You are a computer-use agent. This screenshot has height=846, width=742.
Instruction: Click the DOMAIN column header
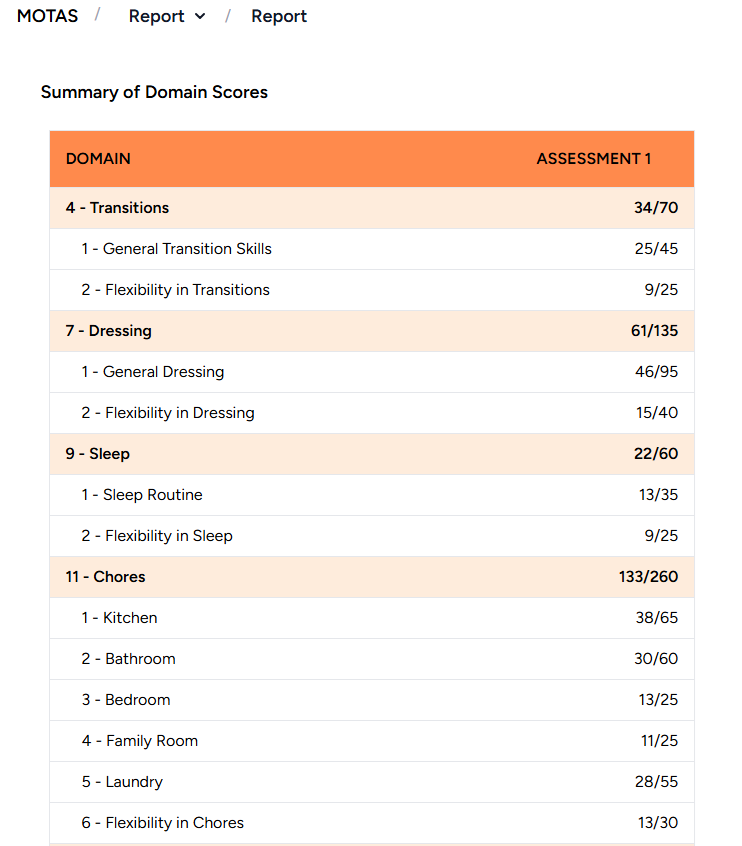(98, 159)
